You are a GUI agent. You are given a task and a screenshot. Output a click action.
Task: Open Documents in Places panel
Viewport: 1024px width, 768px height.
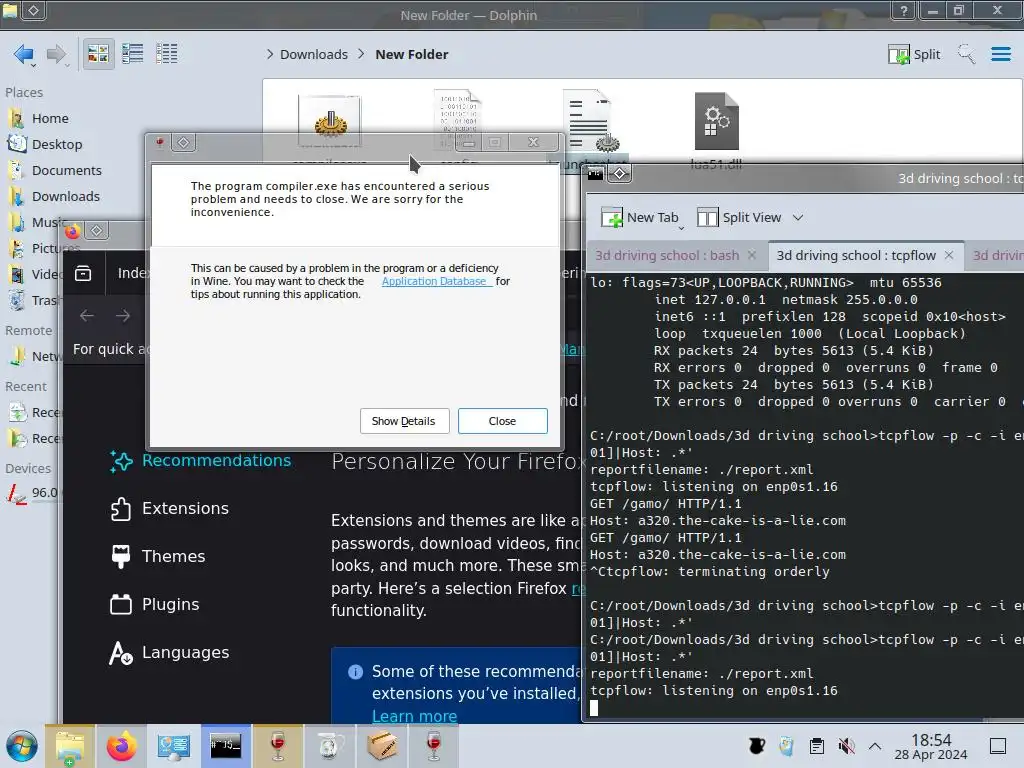[67, 170]
